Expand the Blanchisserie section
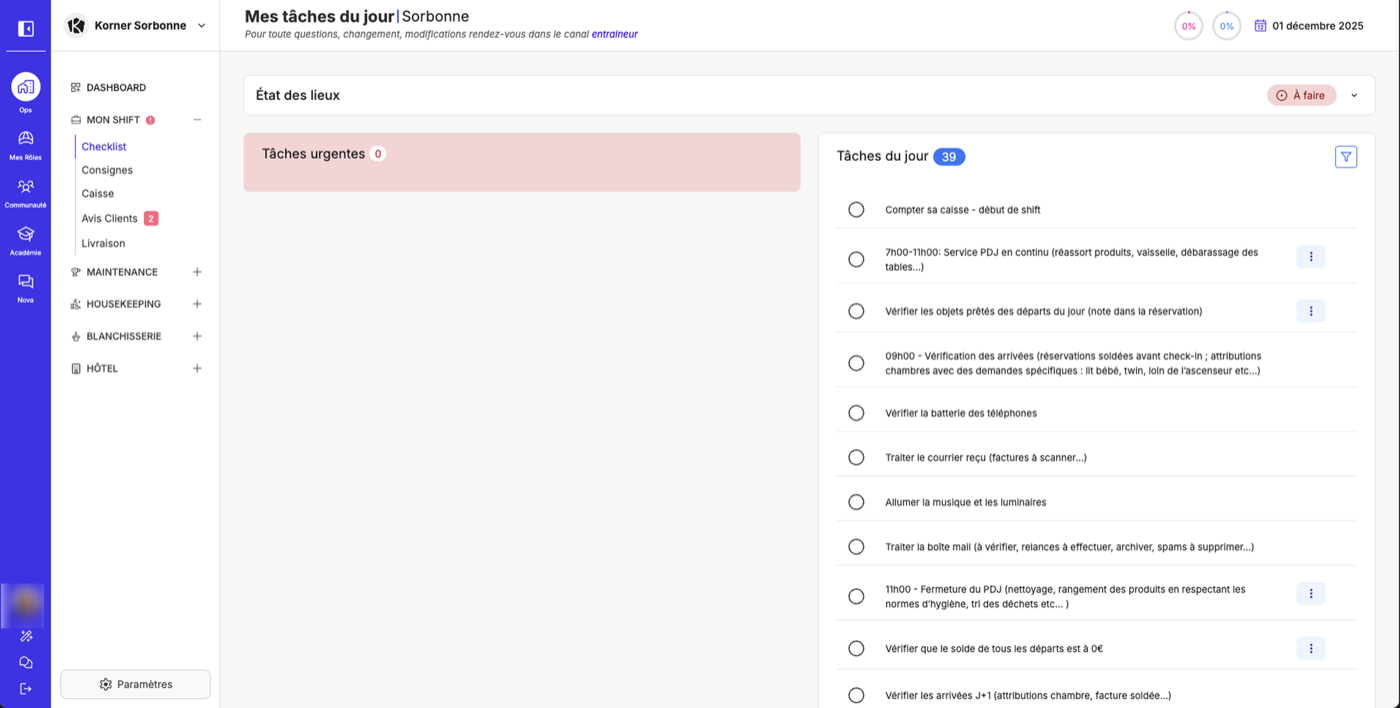Screen dimensions: 1400x708 [197, 336]
